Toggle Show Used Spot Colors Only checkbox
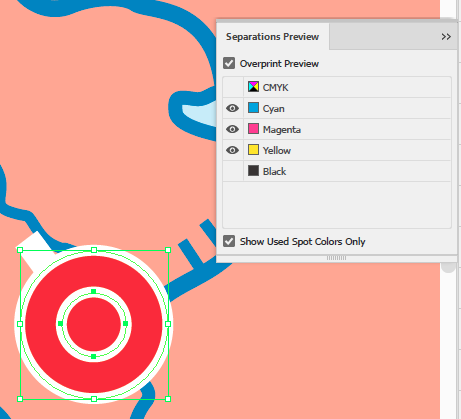Viewport: 461px width, 419px height. 229,241
